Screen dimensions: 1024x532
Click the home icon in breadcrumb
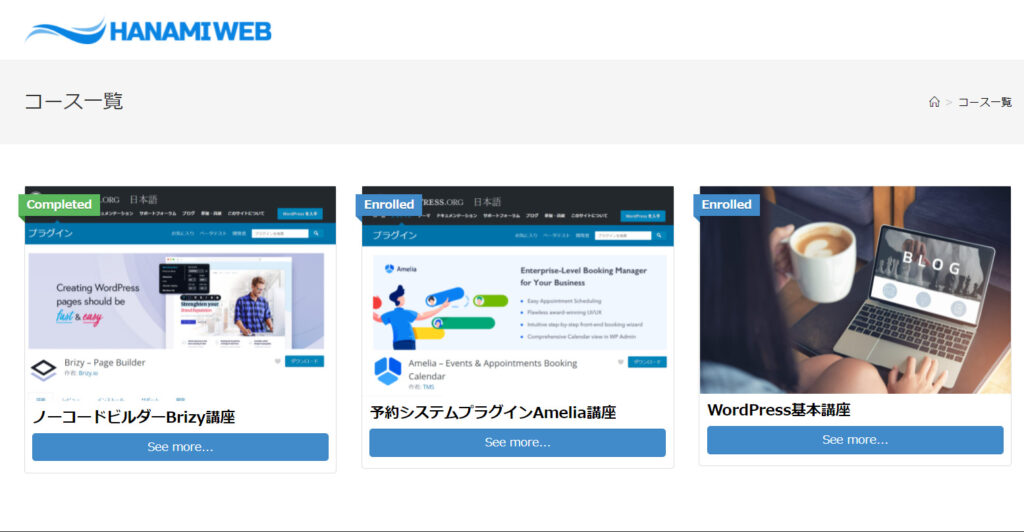coord(934,102)
